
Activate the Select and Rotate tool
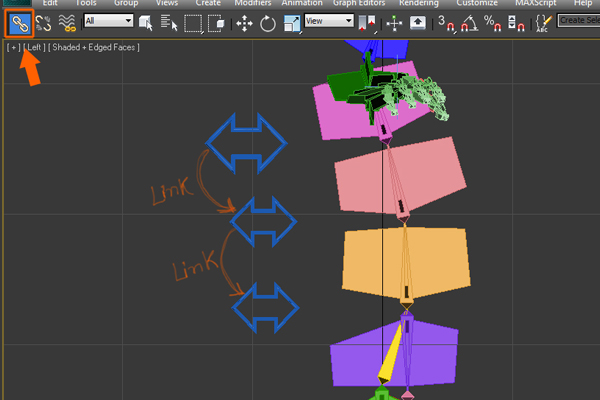(x=267, y=24)
